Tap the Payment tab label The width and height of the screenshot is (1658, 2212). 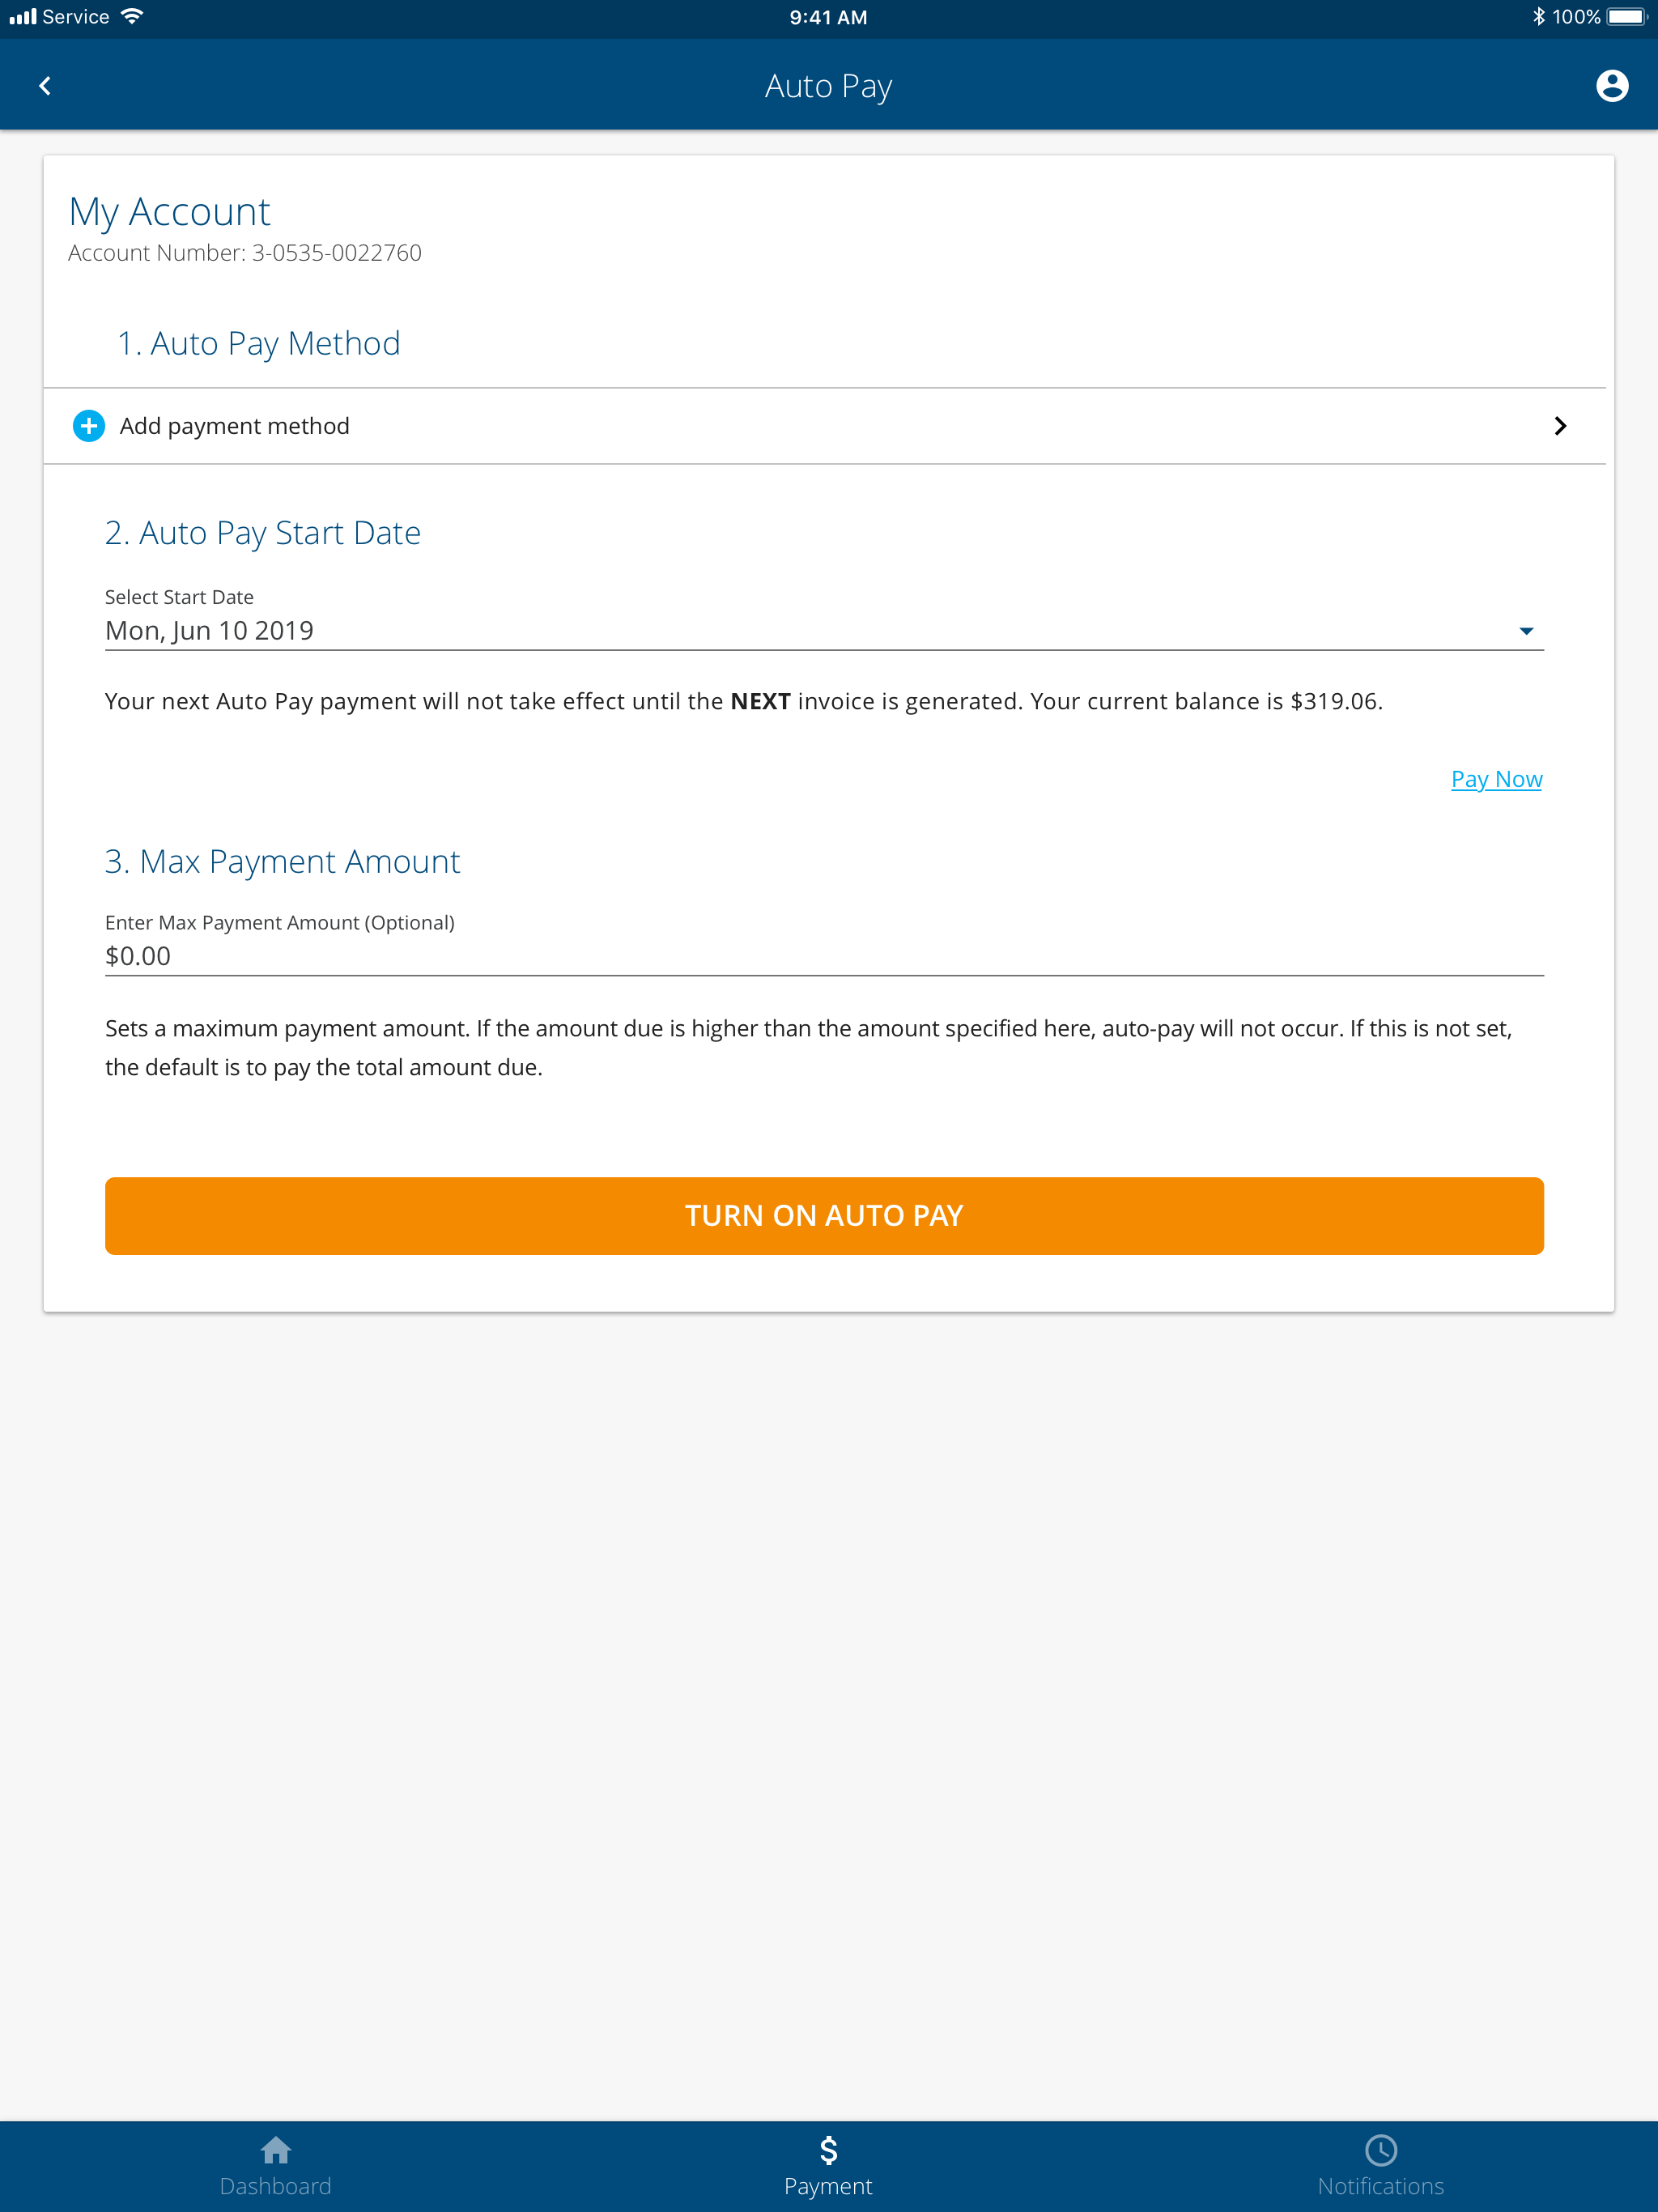pos(828,2186)
